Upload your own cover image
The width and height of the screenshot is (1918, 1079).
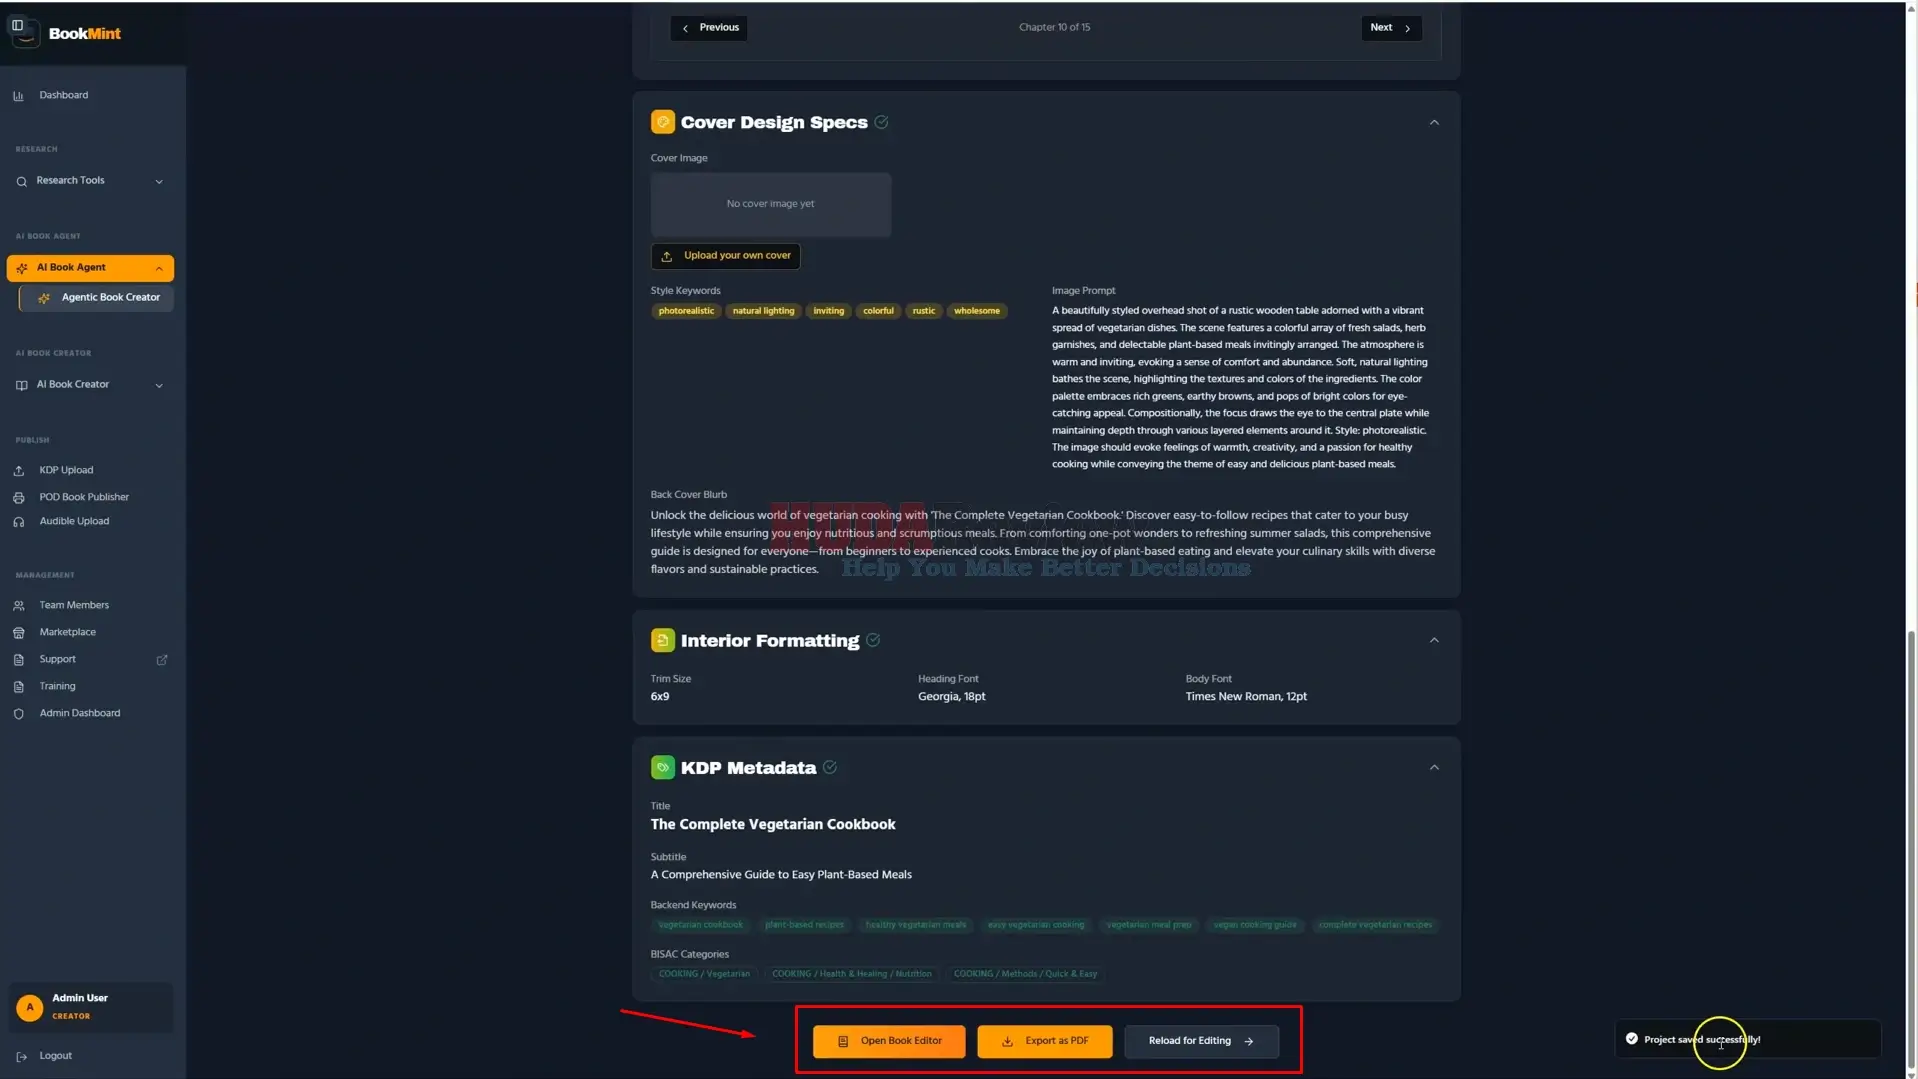click(x=725, y=256)
